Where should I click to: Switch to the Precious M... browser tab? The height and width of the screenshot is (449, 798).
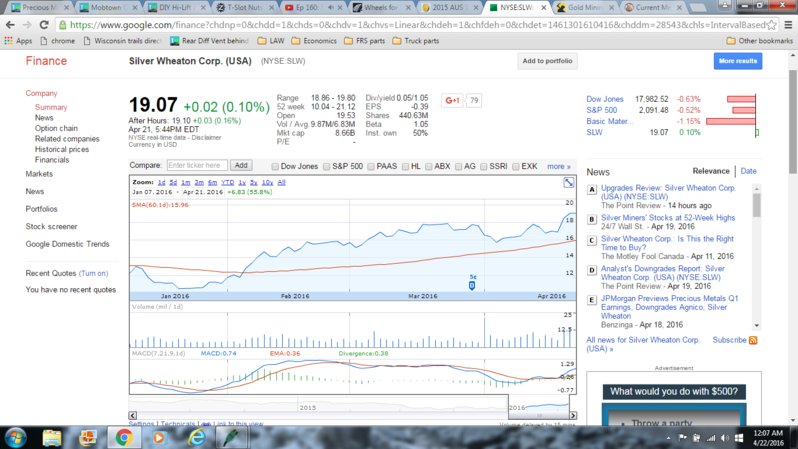coord(38,7)
